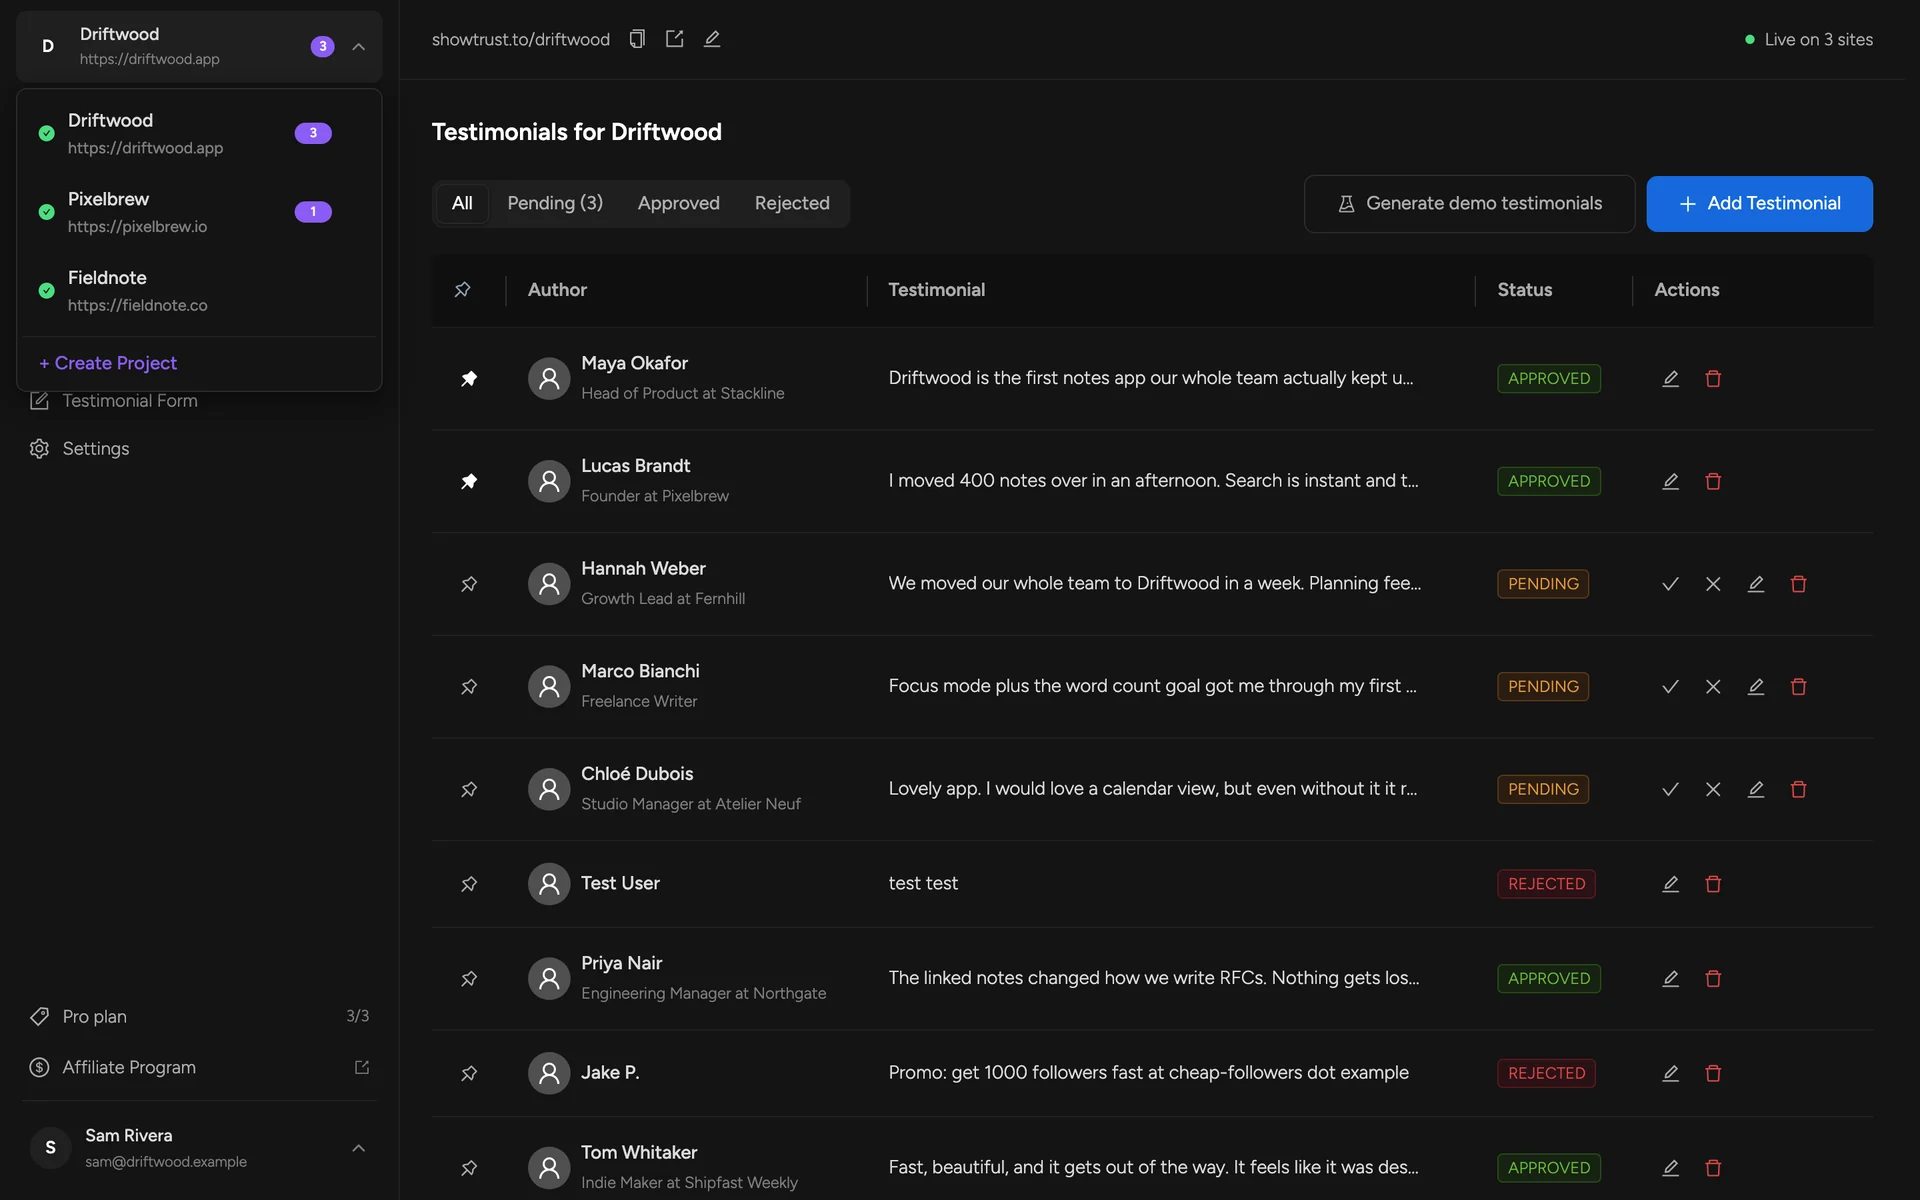The width and height of the screenshot is (1920, 1200).
Task: Click + Create Project
Action: click(108, 363)
